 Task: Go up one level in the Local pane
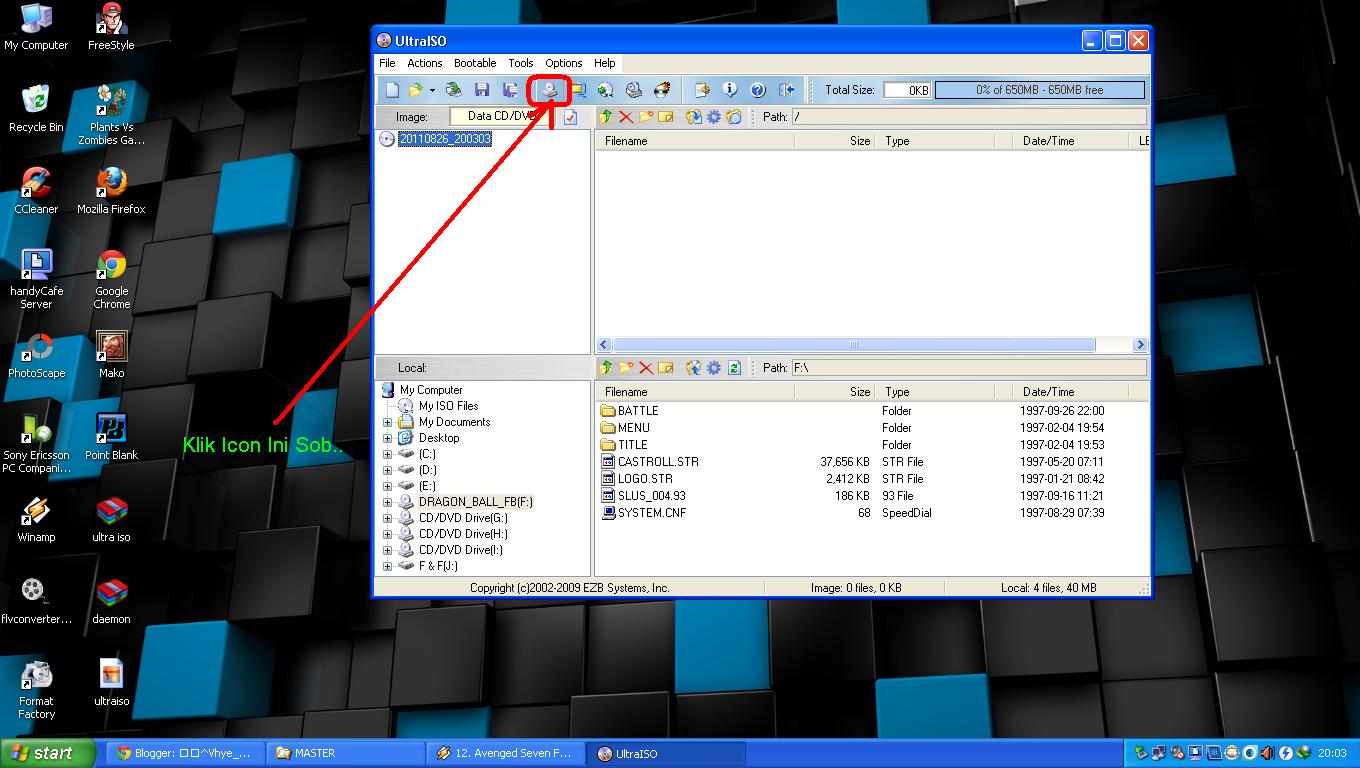606,368
